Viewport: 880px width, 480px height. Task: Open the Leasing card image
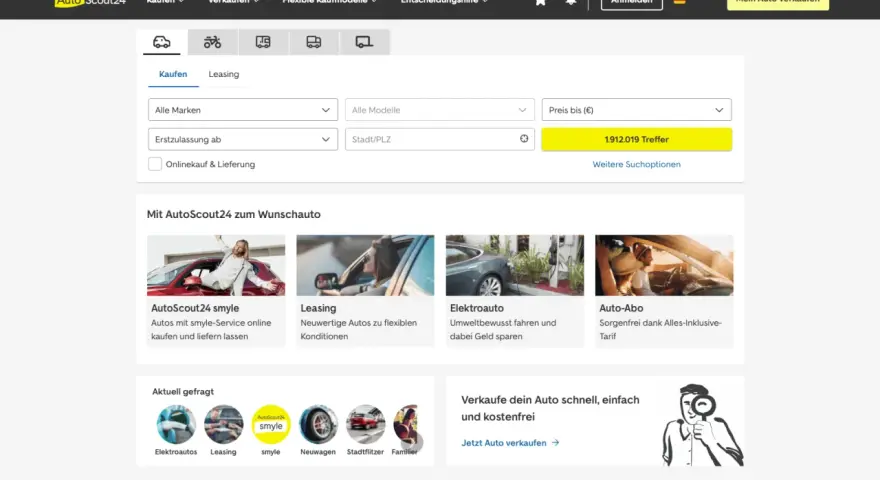(365, 266)
